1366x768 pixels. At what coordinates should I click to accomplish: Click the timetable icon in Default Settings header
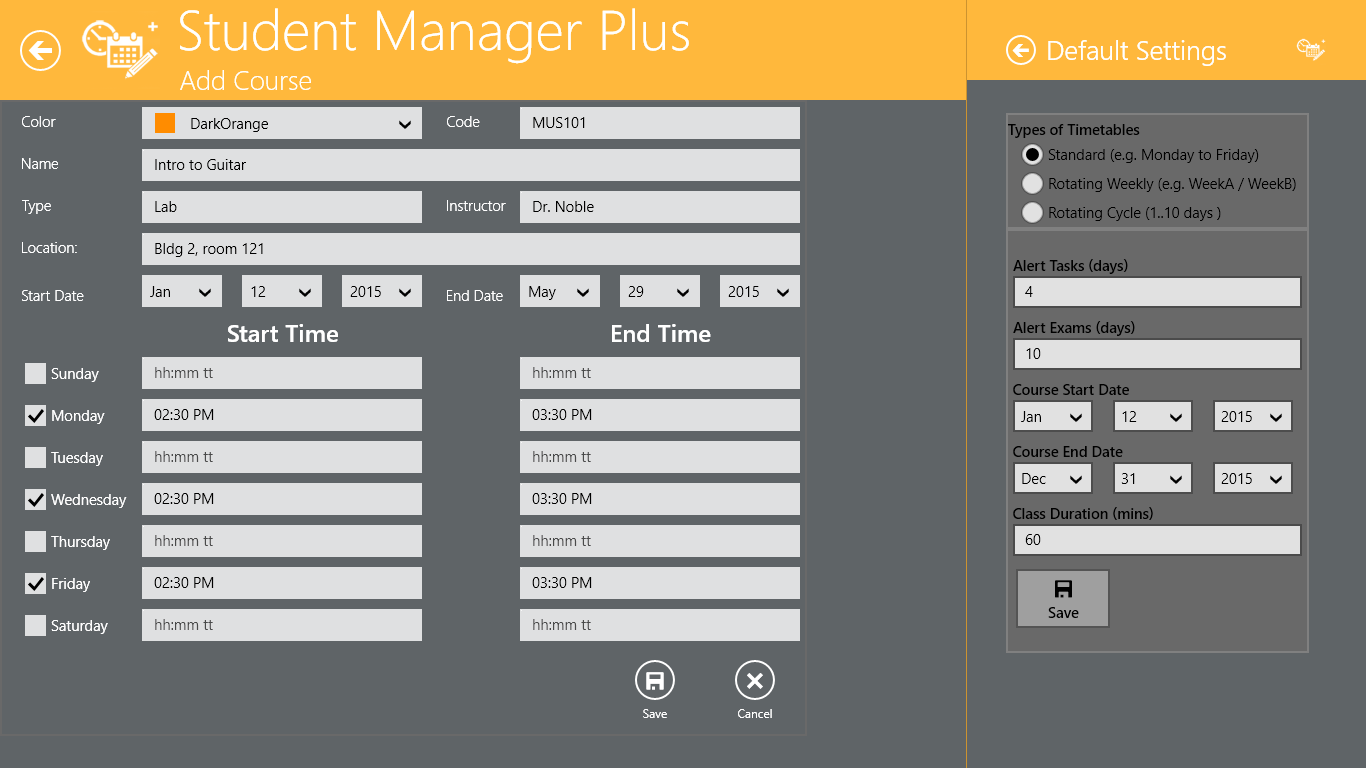[x=1310, y=49]
